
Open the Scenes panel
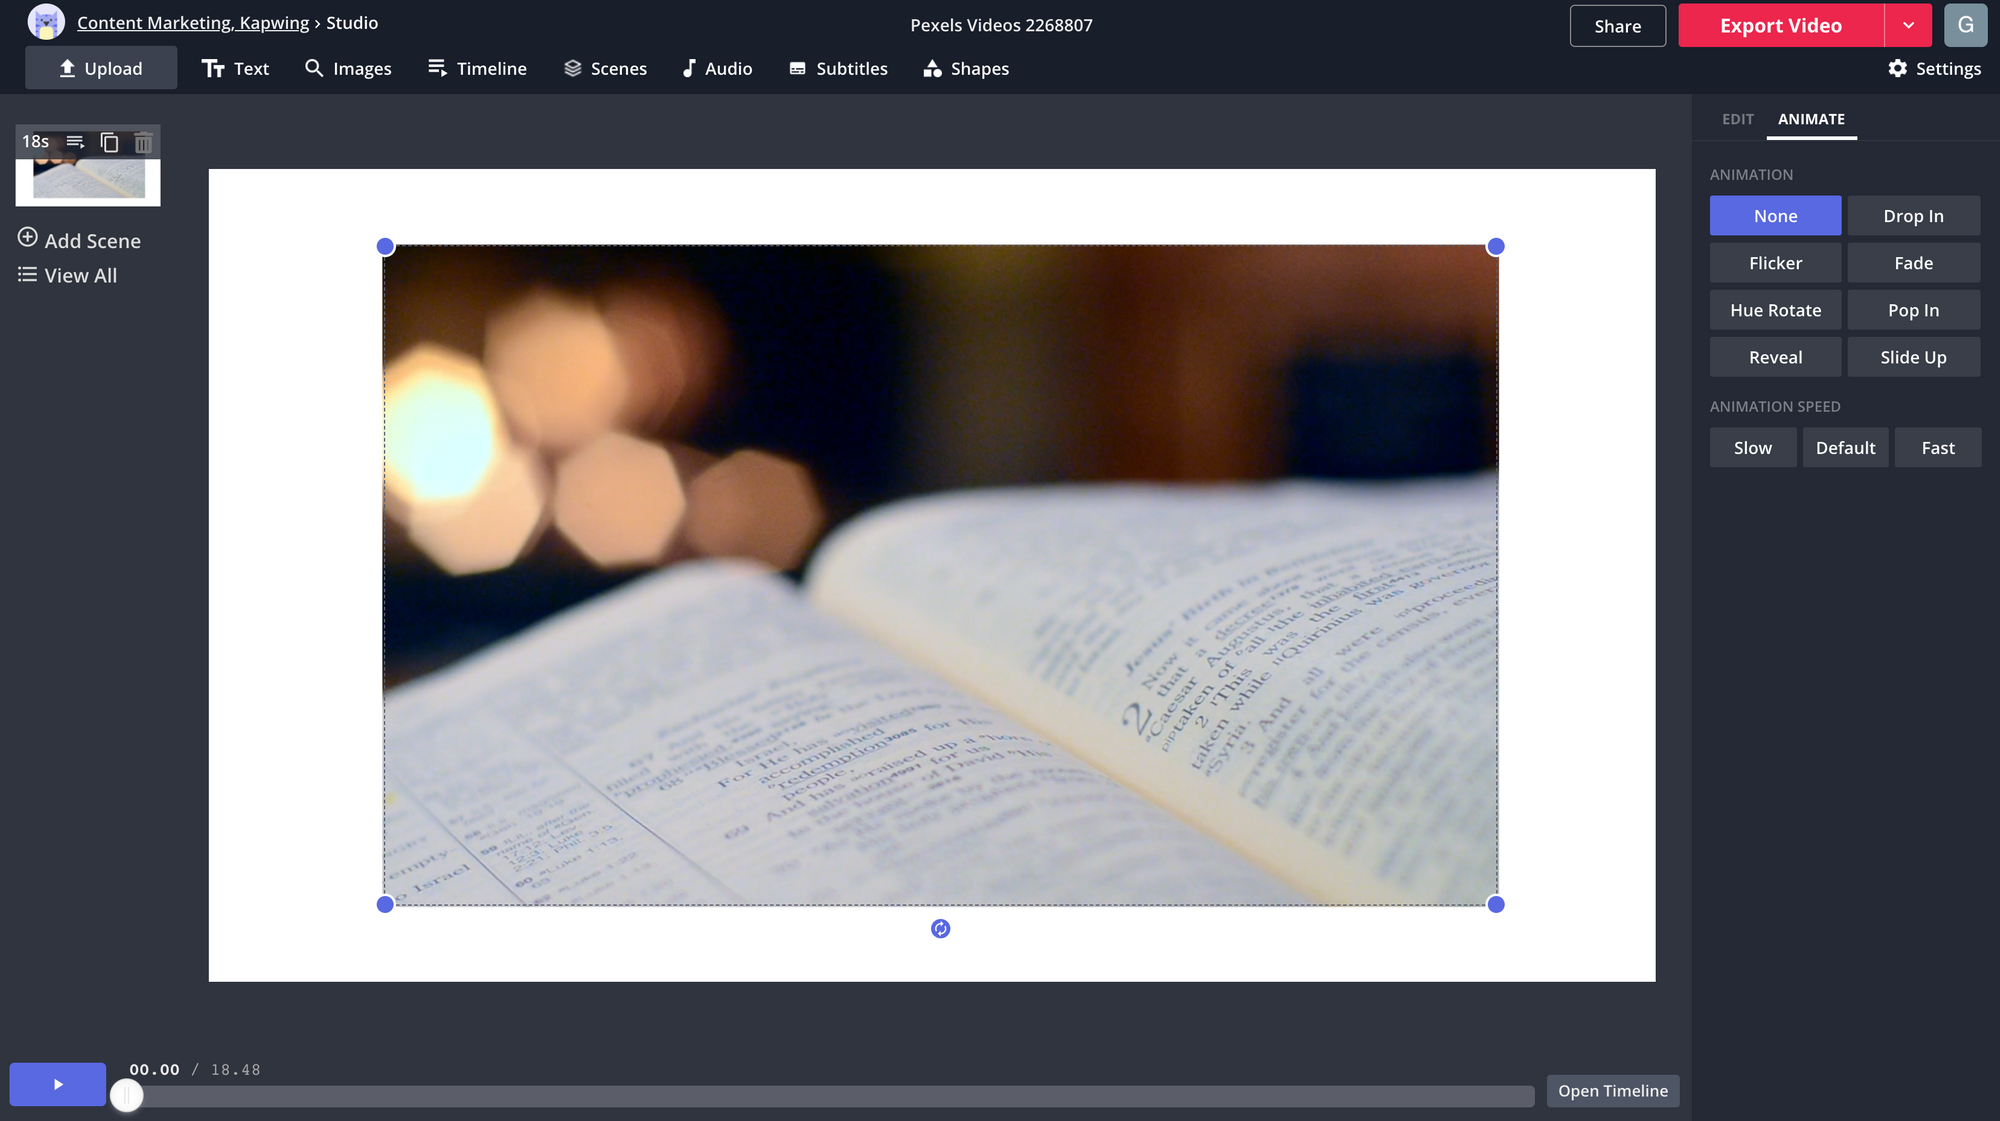605,69
